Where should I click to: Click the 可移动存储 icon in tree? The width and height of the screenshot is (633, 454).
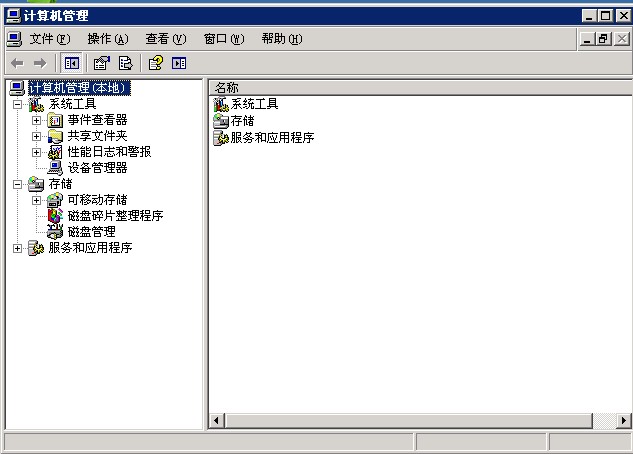[x=55, y=200]
